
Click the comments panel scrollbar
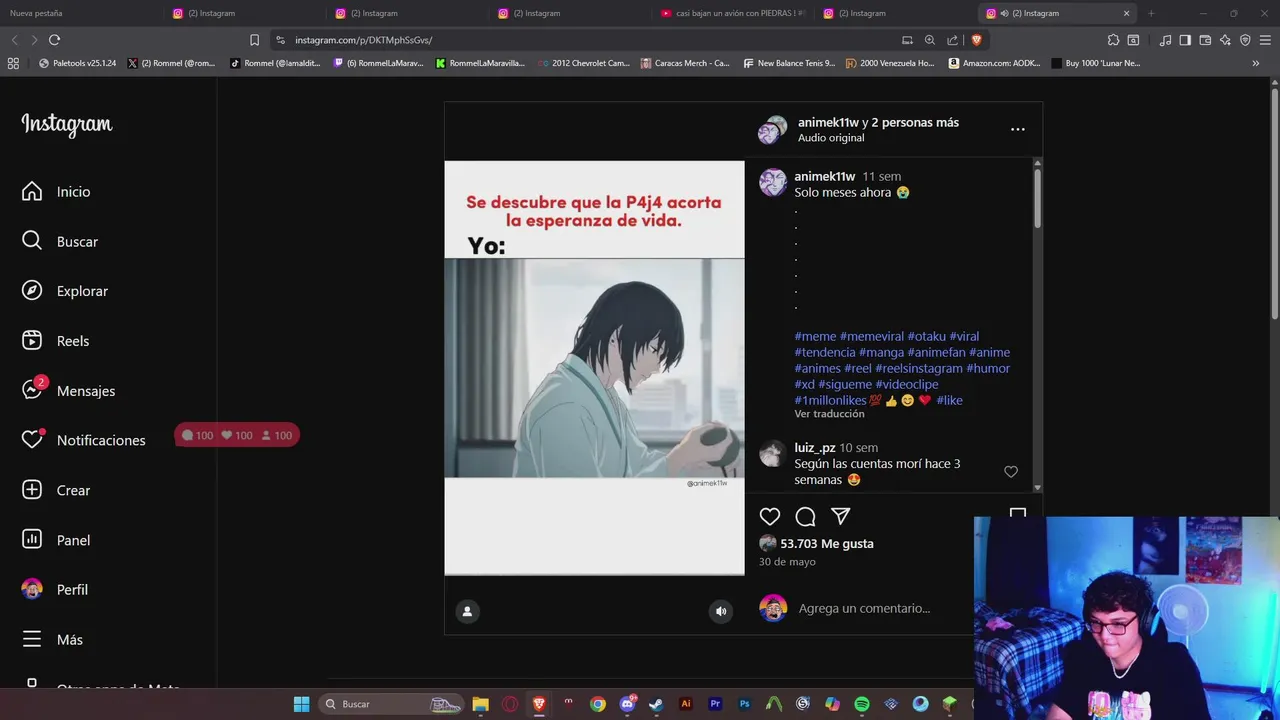click(x=1037, y=200)
